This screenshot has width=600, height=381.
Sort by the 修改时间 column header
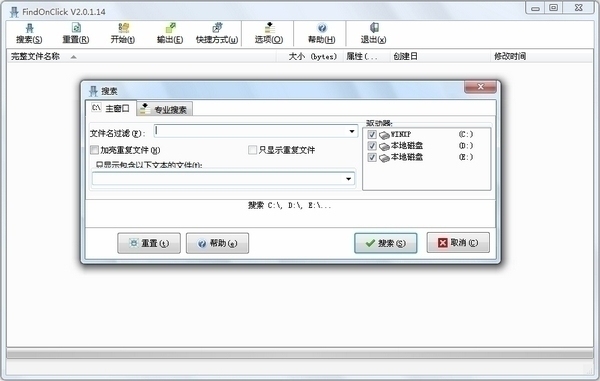point(541,57)
